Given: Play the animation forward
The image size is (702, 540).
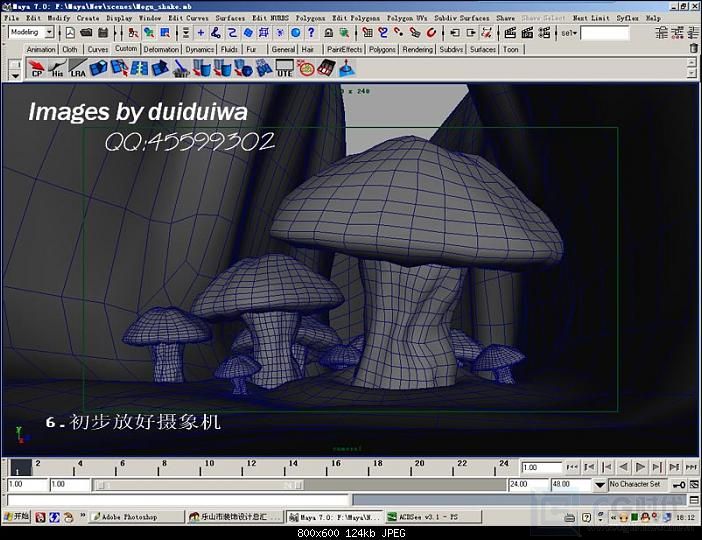Looking at the screenshot, I should pos(640,467).
